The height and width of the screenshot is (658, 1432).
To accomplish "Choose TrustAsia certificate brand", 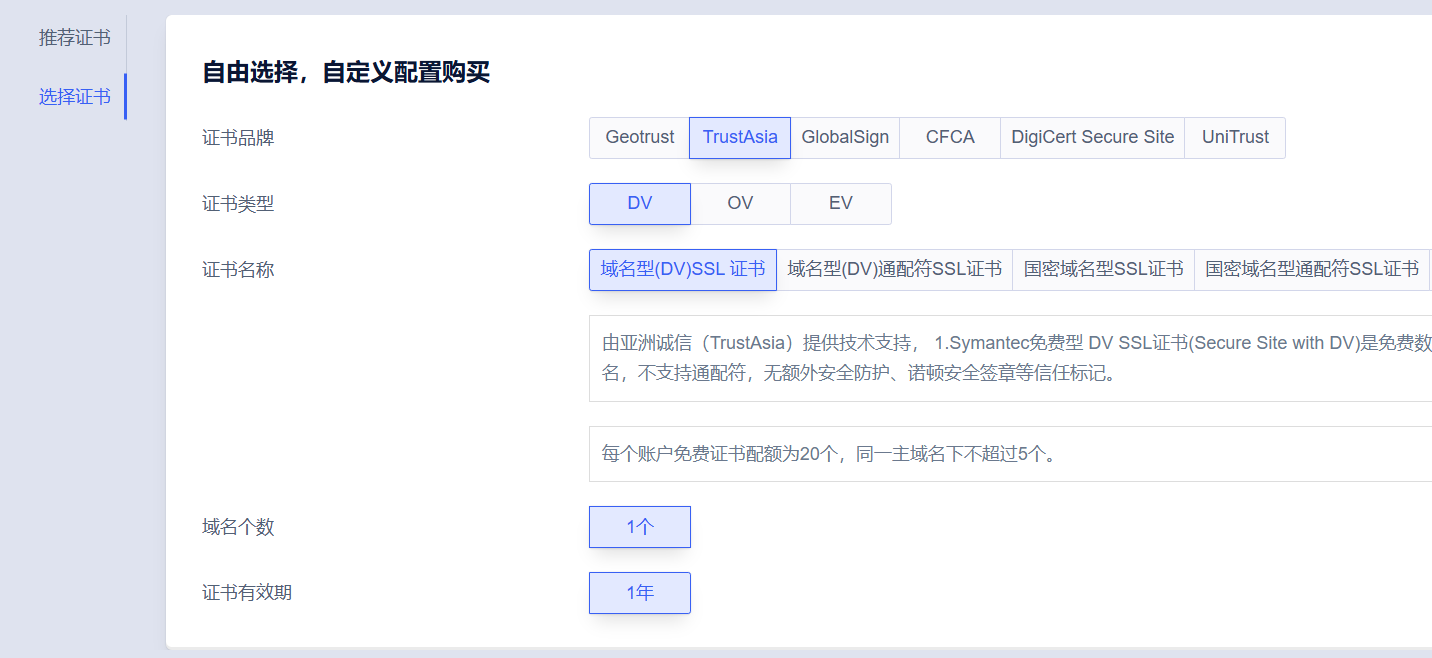I will point(740,138).
